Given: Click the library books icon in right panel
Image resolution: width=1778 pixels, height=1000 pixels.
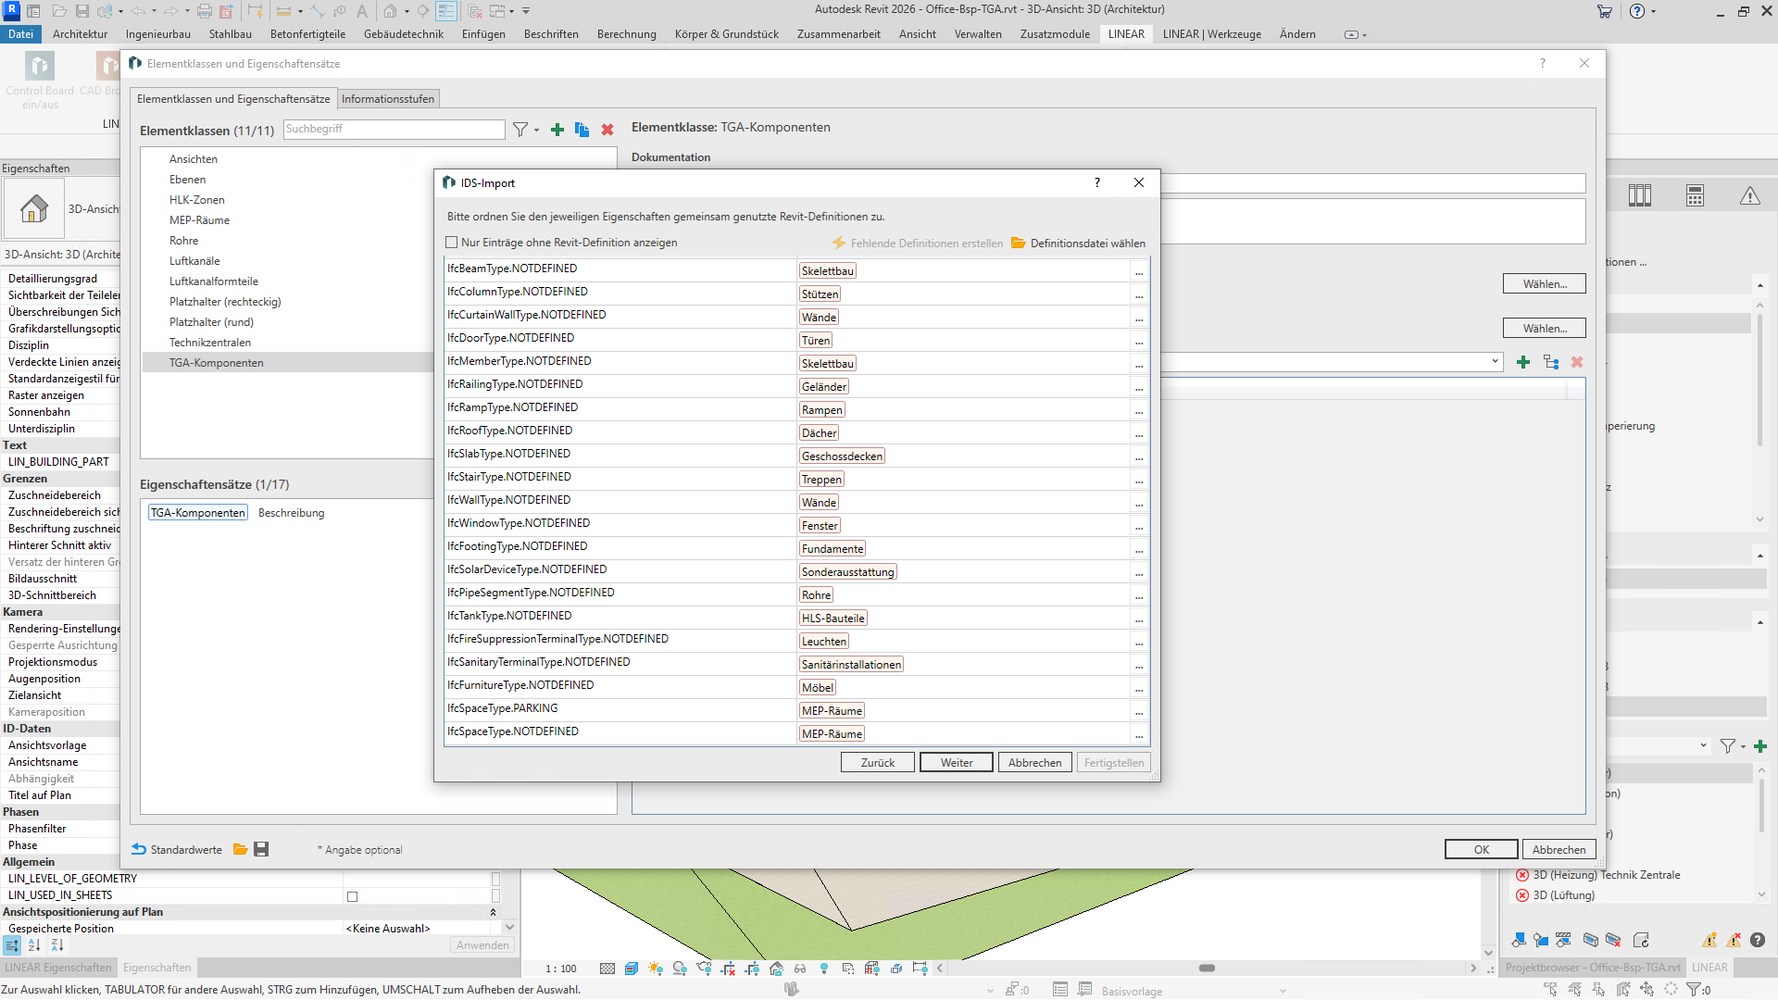Looking at the screenshot, I should (1640, 196).
